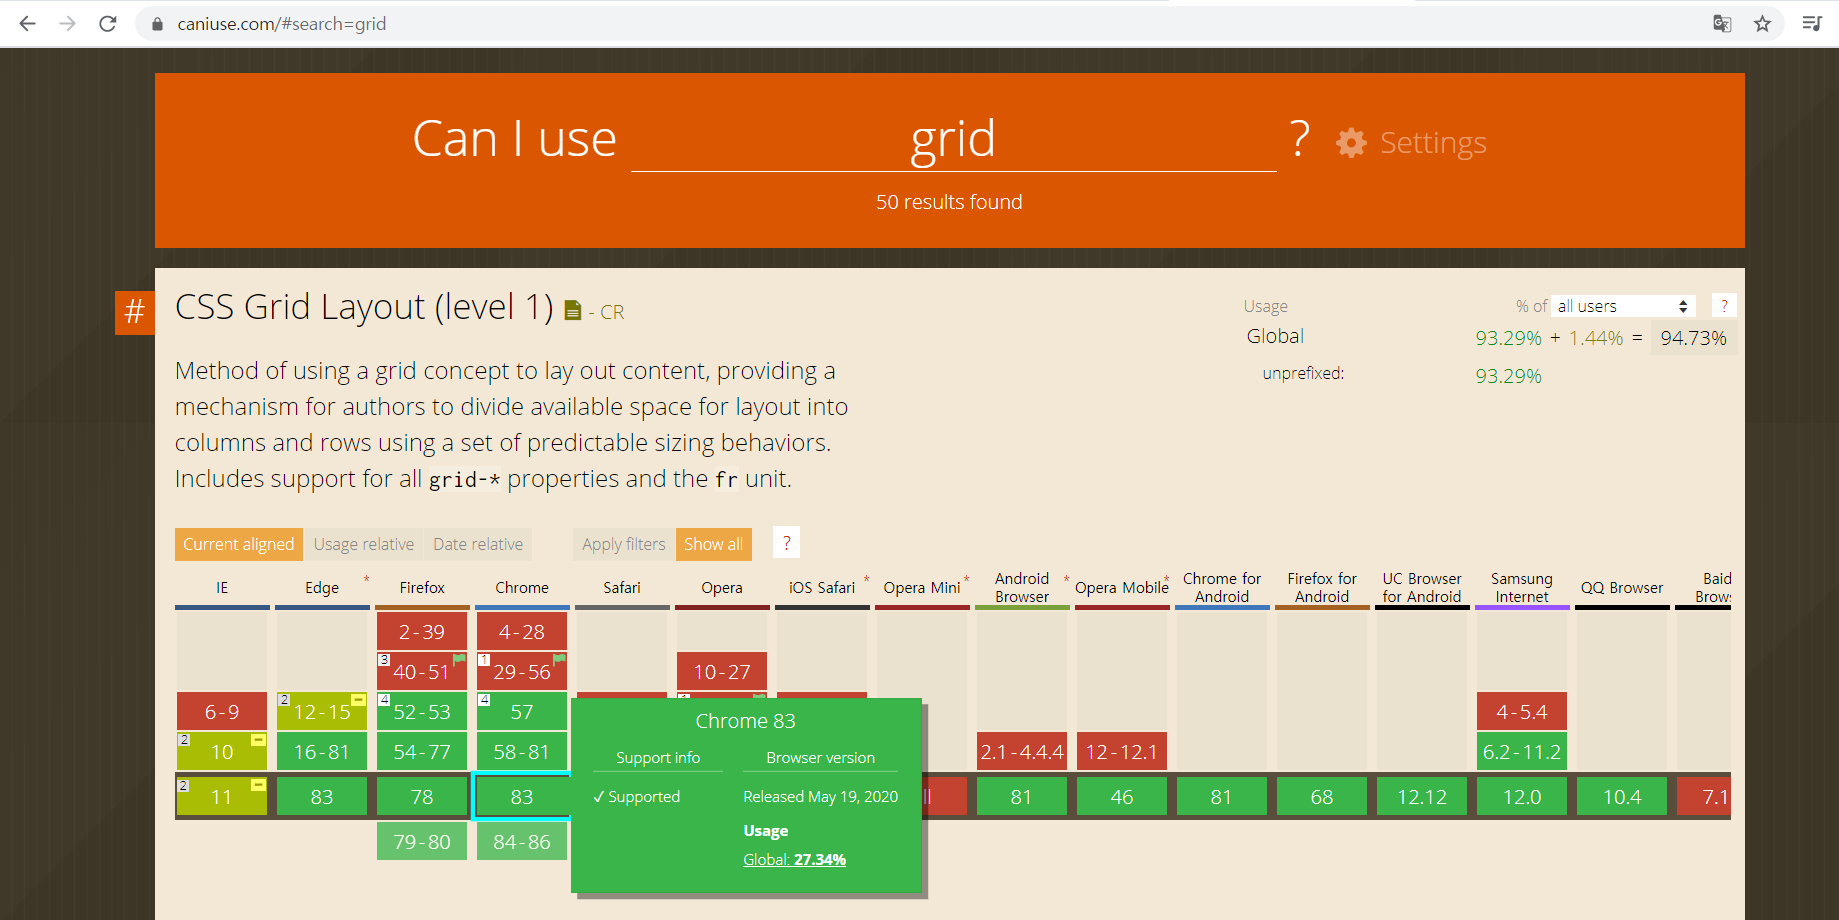Image resolution: width=1839 pixels, height=920 pixels.
Task: Select Edge 83 current version cell
Action: point(322,796)
